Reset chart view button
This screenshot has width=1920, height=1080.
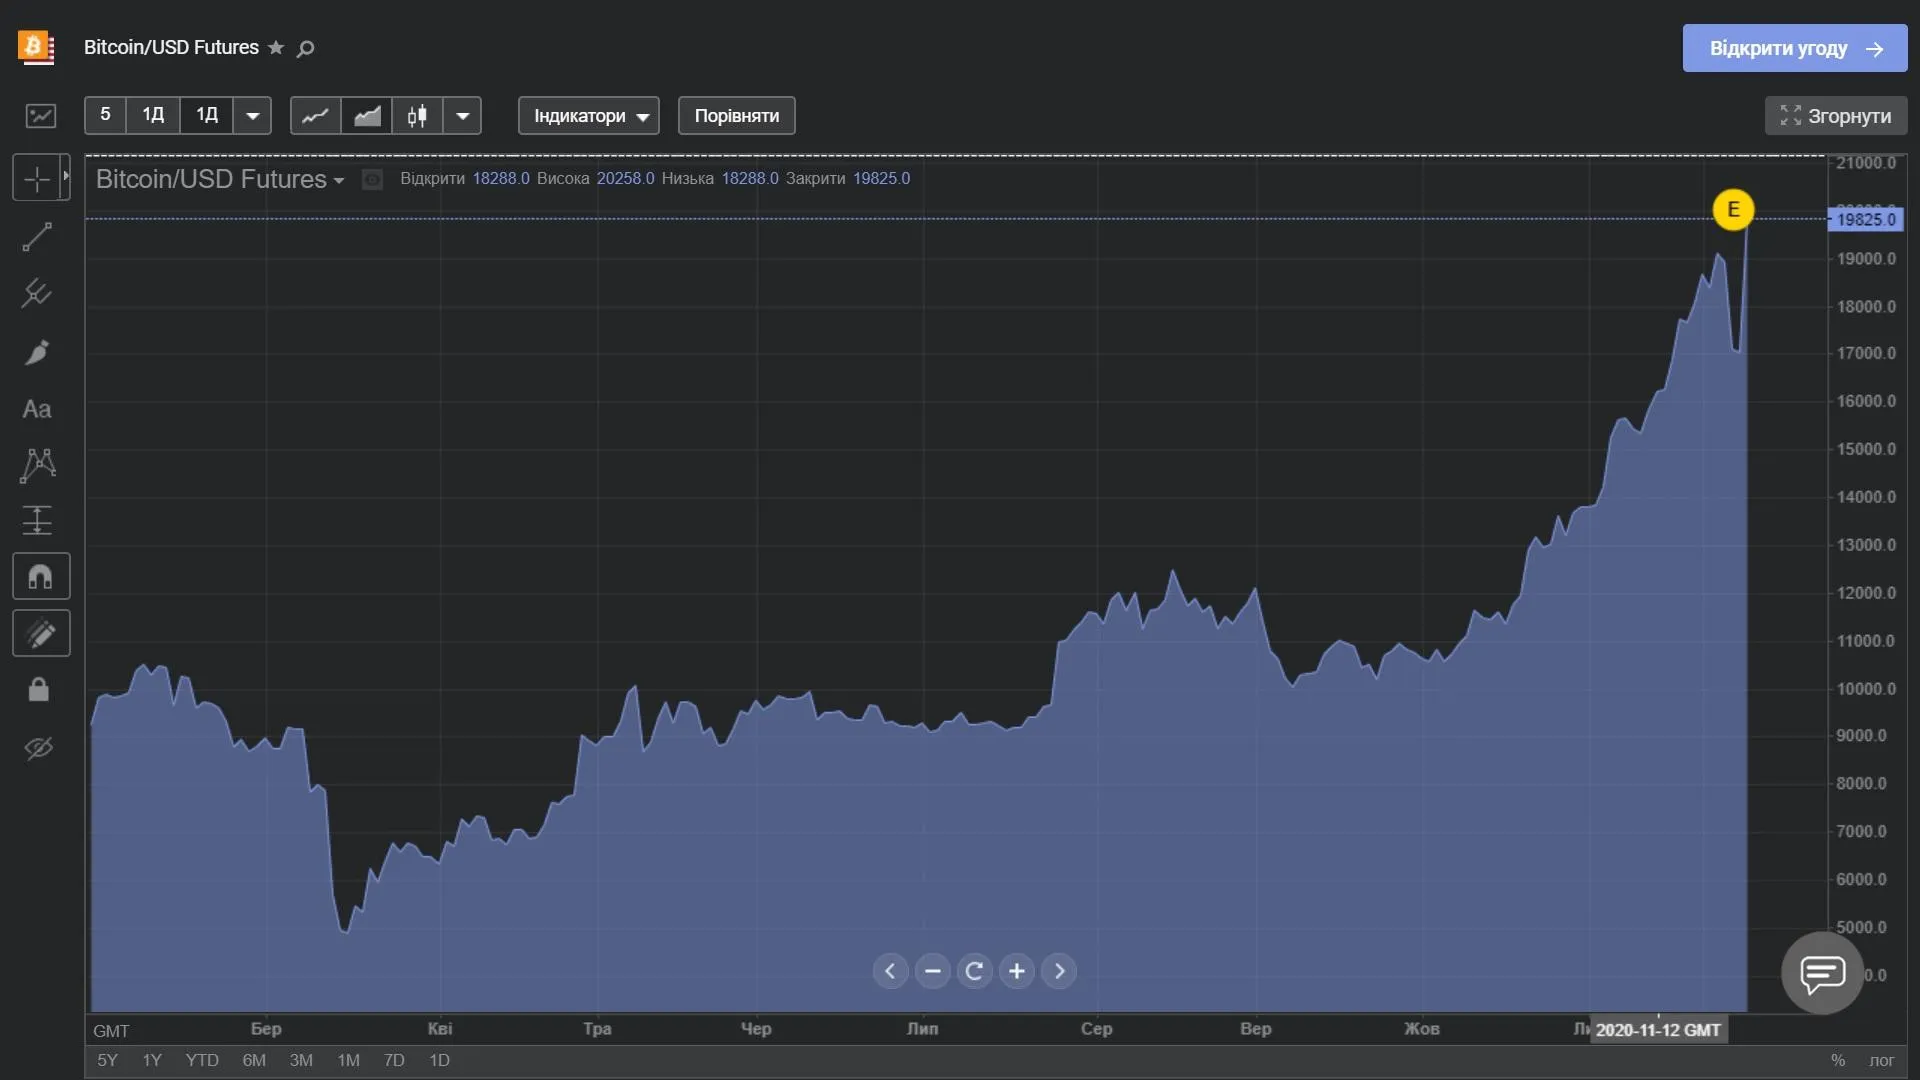974,971
